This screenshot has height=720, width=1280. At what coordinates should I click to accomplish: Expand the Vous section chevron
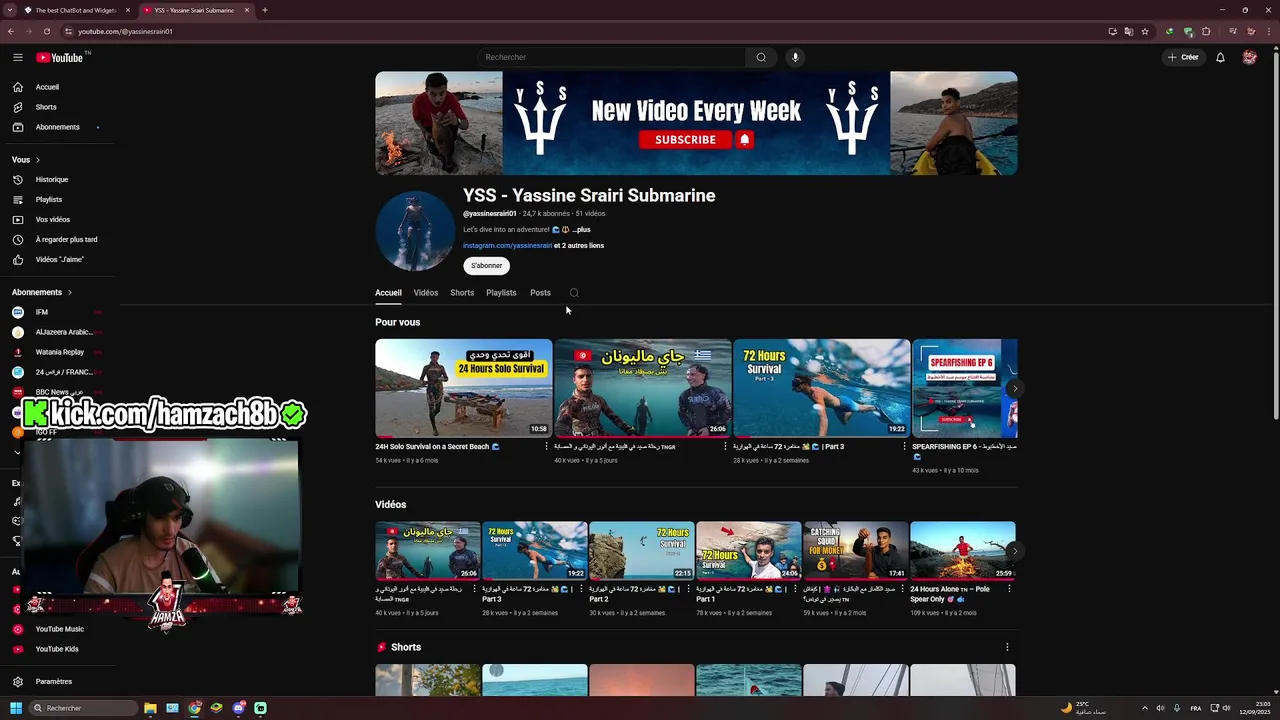click(x=38, y=160)
